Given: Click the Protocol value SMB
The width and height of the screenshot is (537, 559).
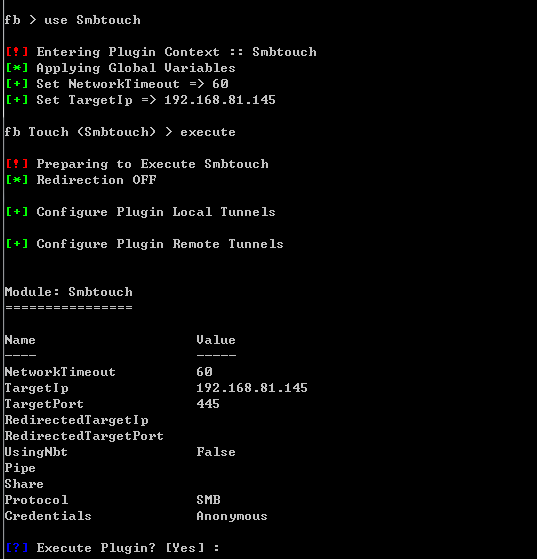Looking at the screenshot, I should coord(208,500).
